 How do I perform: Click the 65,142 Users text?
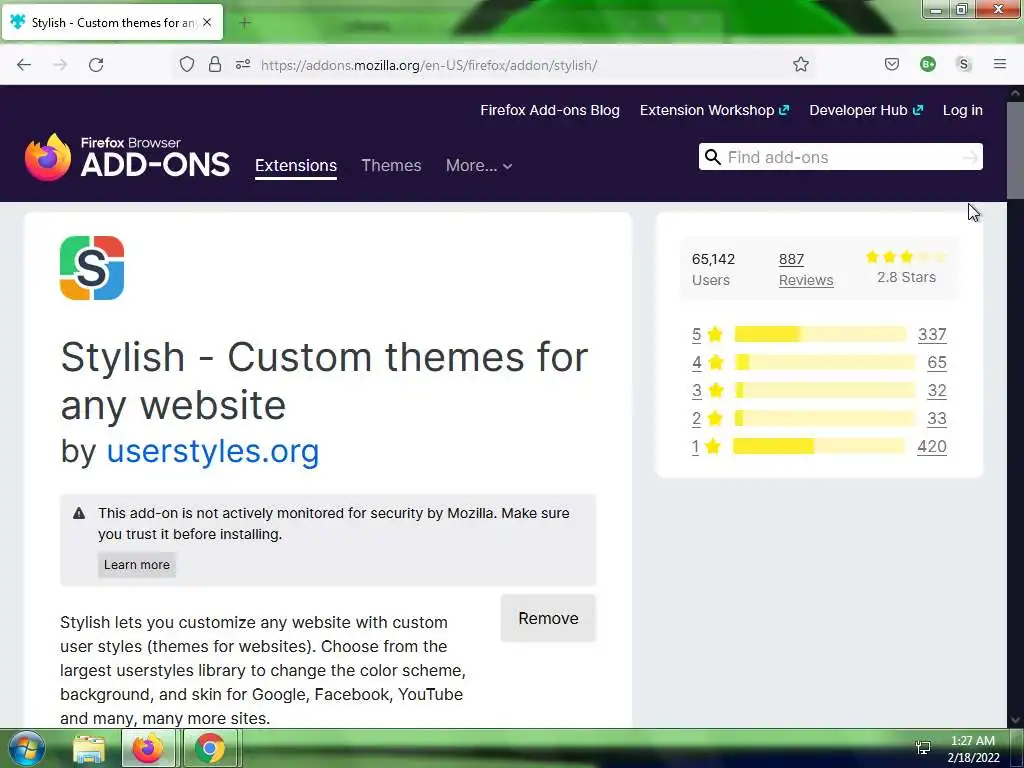(x=713, y=269)
